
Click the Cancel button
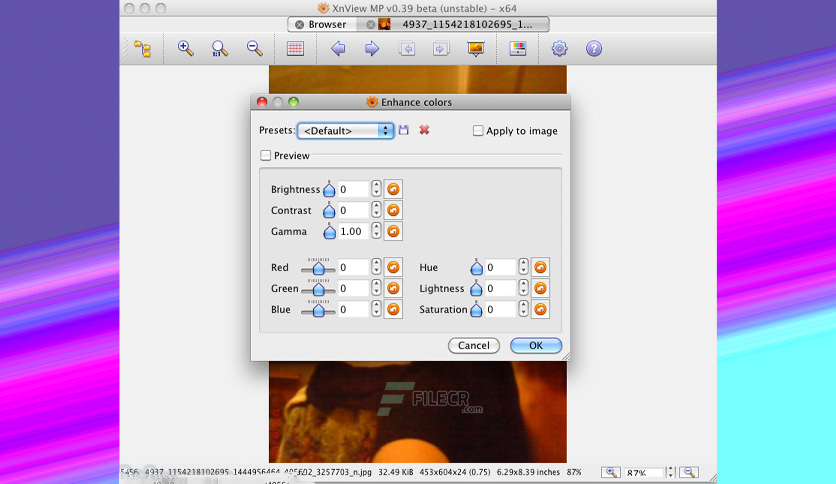coord(473,345)
